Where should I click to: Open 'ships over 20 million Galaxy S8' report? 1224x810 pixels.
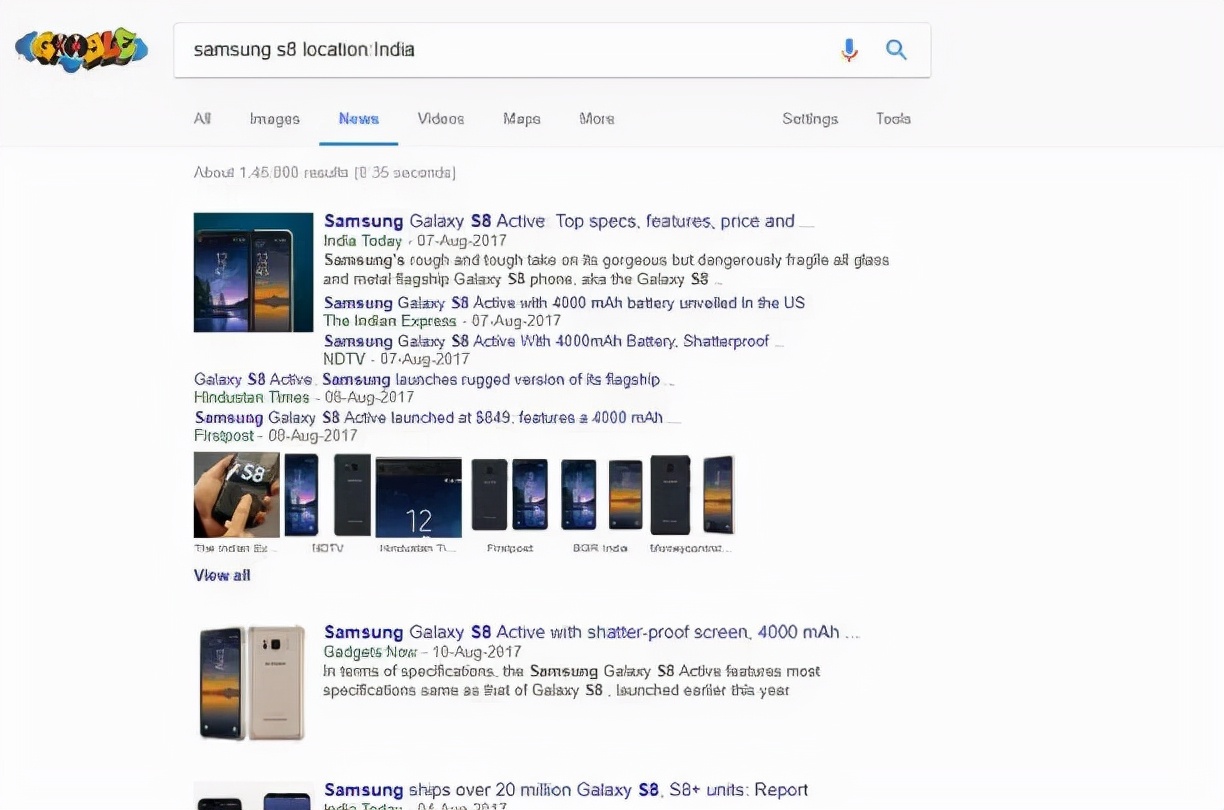[x=566, y=790]
